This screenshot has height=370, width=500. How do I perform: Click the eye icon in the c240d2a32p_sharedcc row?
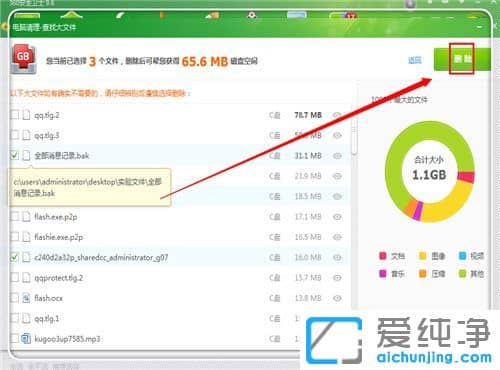[337, 258]
